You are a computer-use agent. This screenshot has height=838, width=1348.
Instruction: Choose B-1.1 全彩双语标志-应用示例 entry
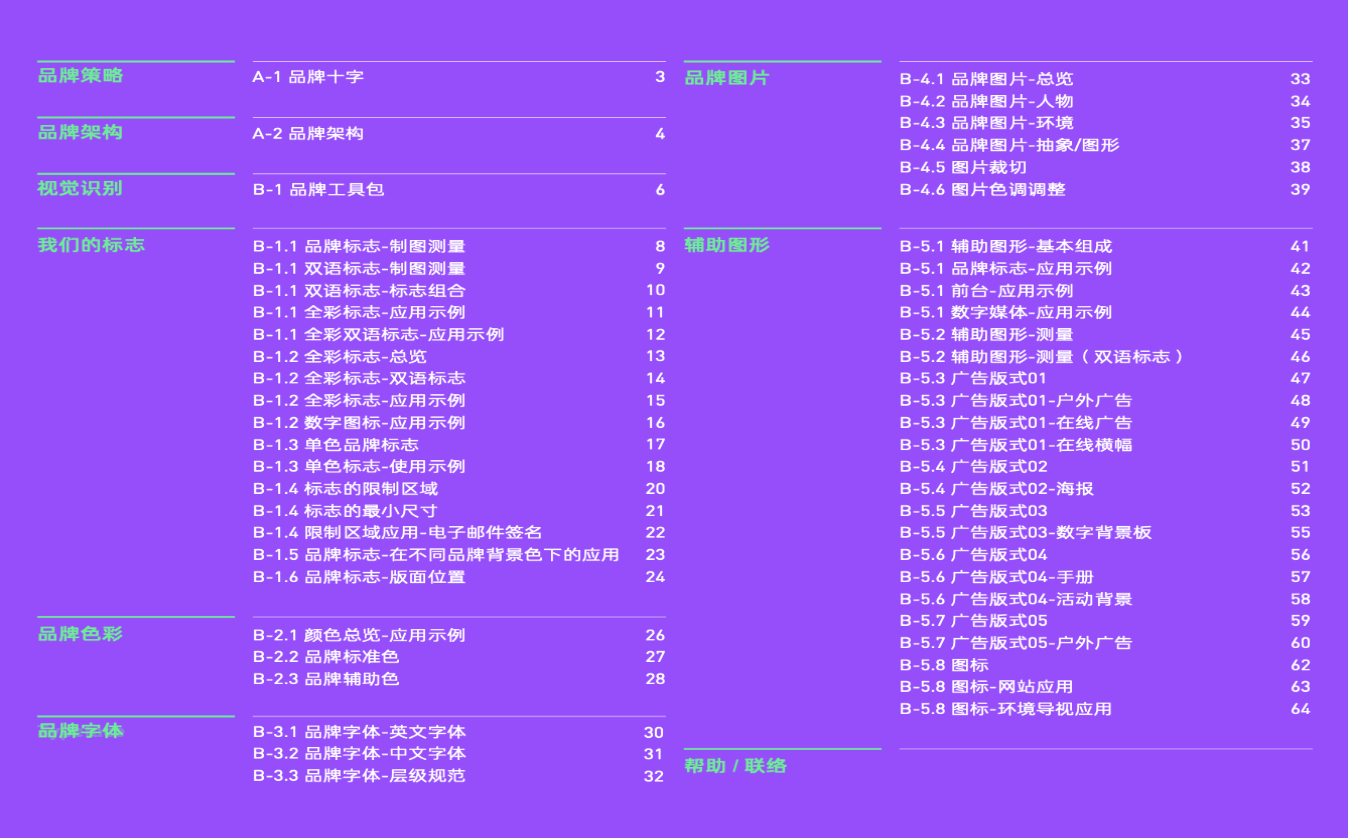point(378,334)
